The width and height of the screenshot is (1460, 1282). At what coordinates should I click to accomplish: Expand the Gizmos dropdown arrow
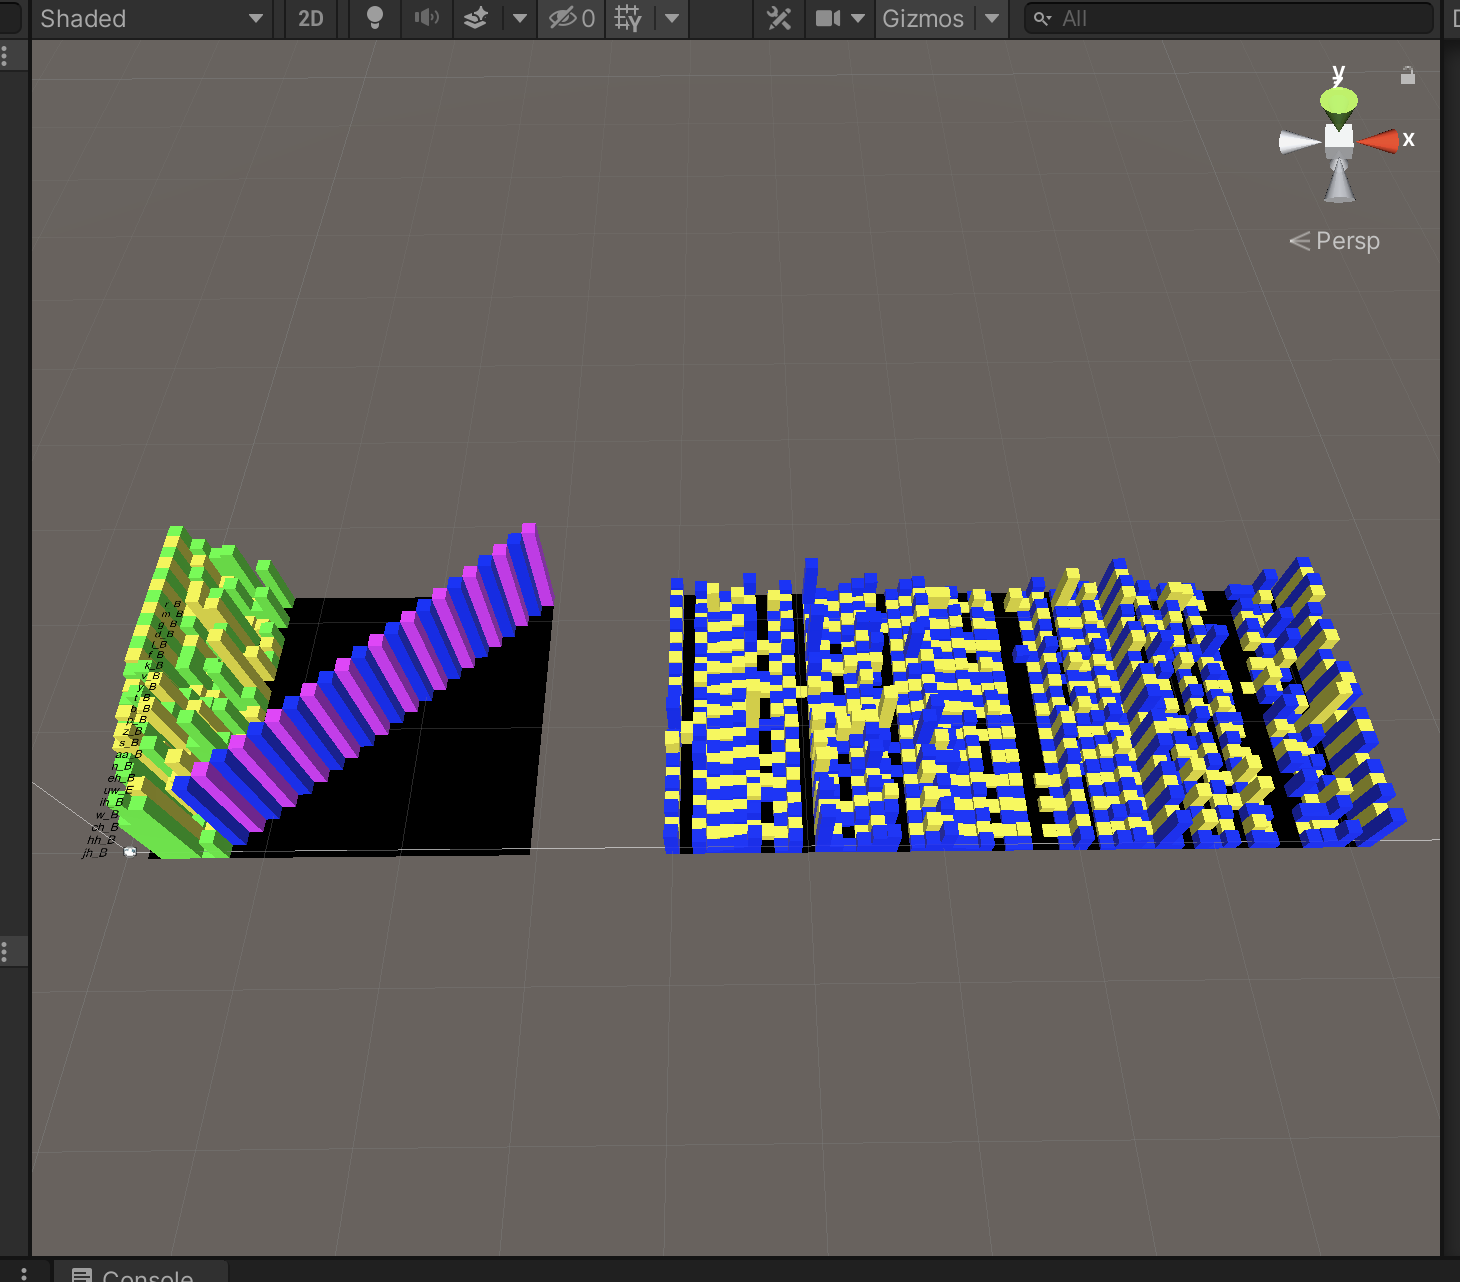(992, 18)
